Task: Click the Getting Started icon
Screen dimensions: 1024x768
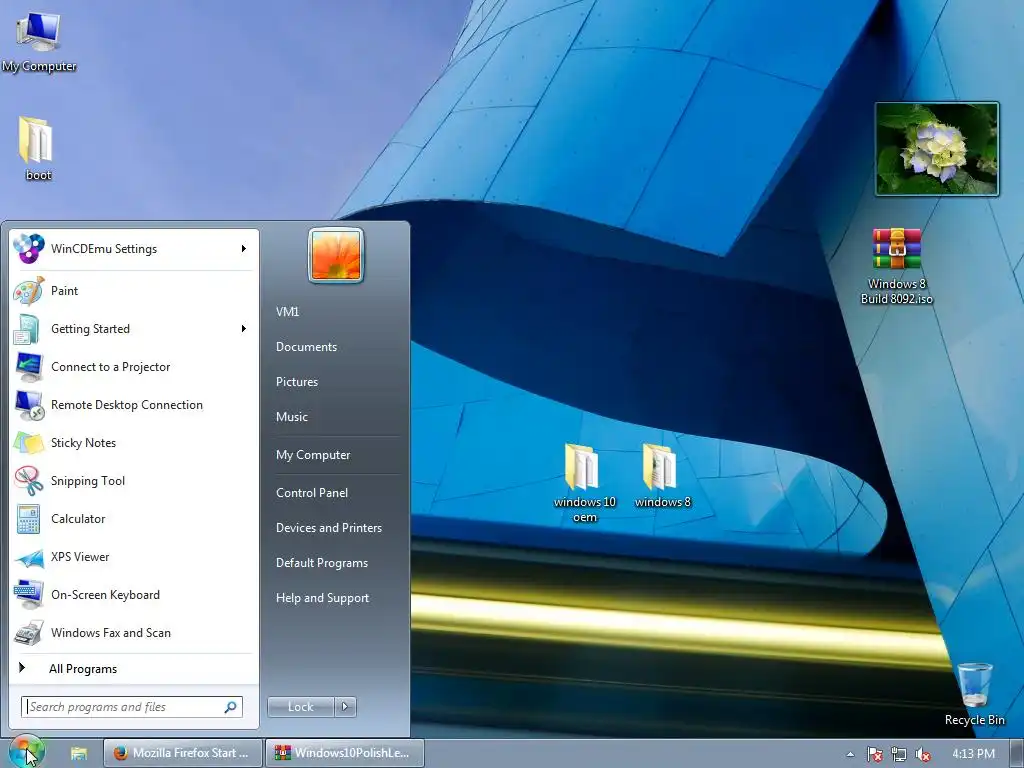Action: click(27, 328)
